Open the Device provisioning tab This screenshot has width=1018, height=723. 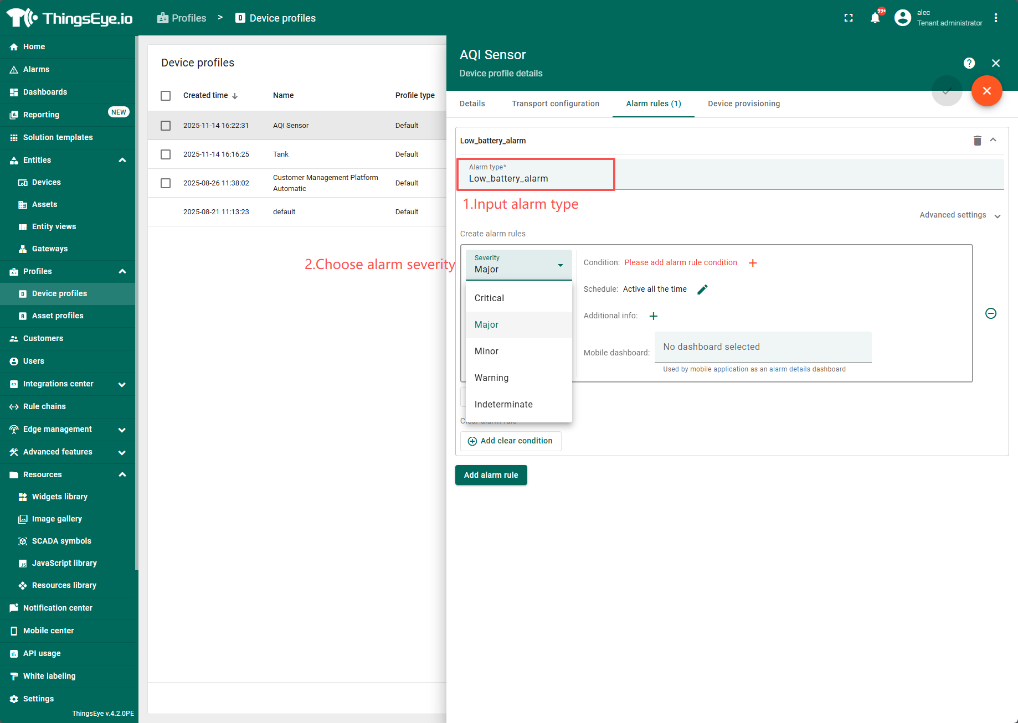tap(743, 104)
